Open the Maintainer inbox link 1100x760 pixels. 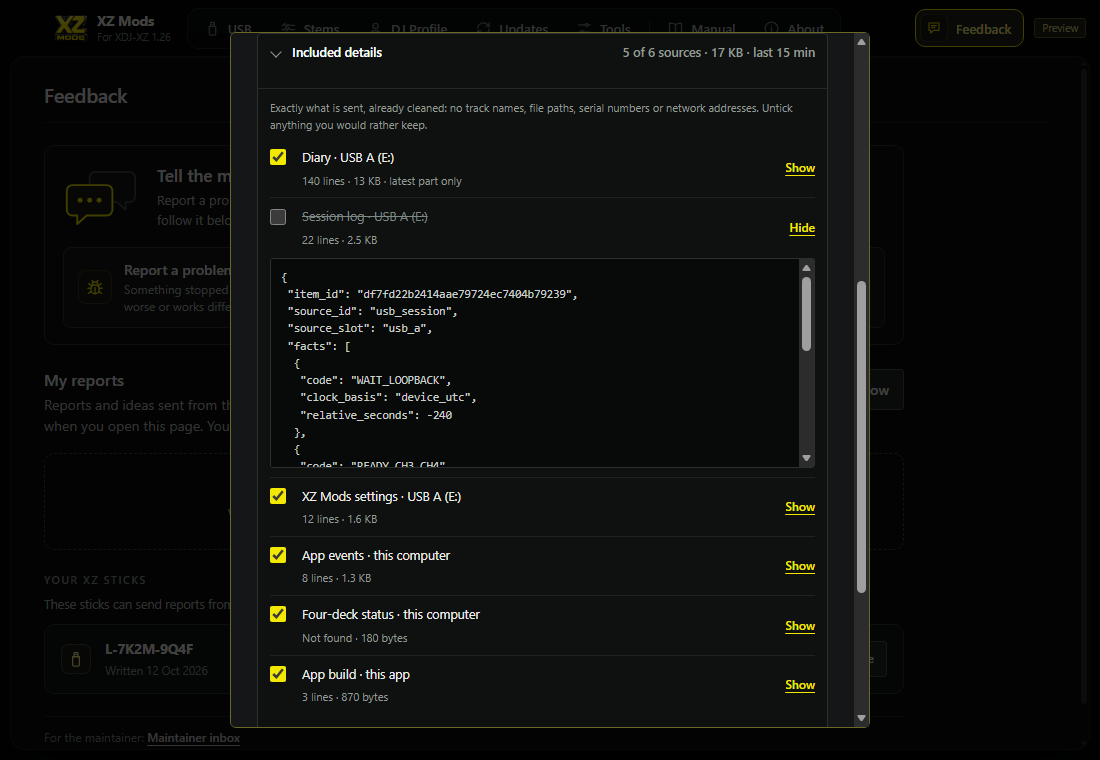[x=194, y=738]
